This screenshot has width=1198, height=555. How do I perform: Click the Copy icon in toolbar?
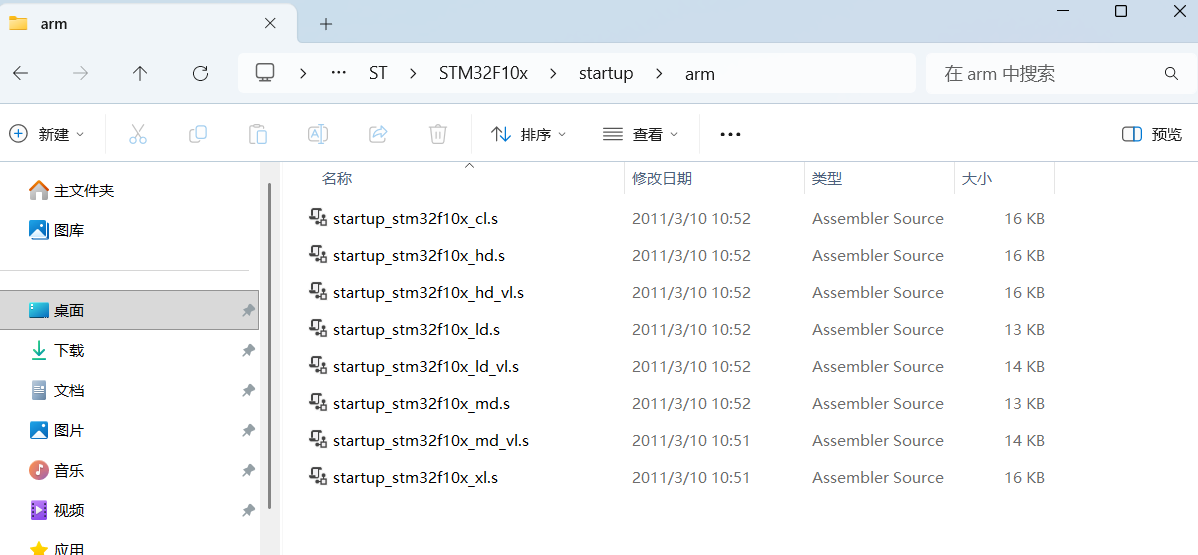198,135
